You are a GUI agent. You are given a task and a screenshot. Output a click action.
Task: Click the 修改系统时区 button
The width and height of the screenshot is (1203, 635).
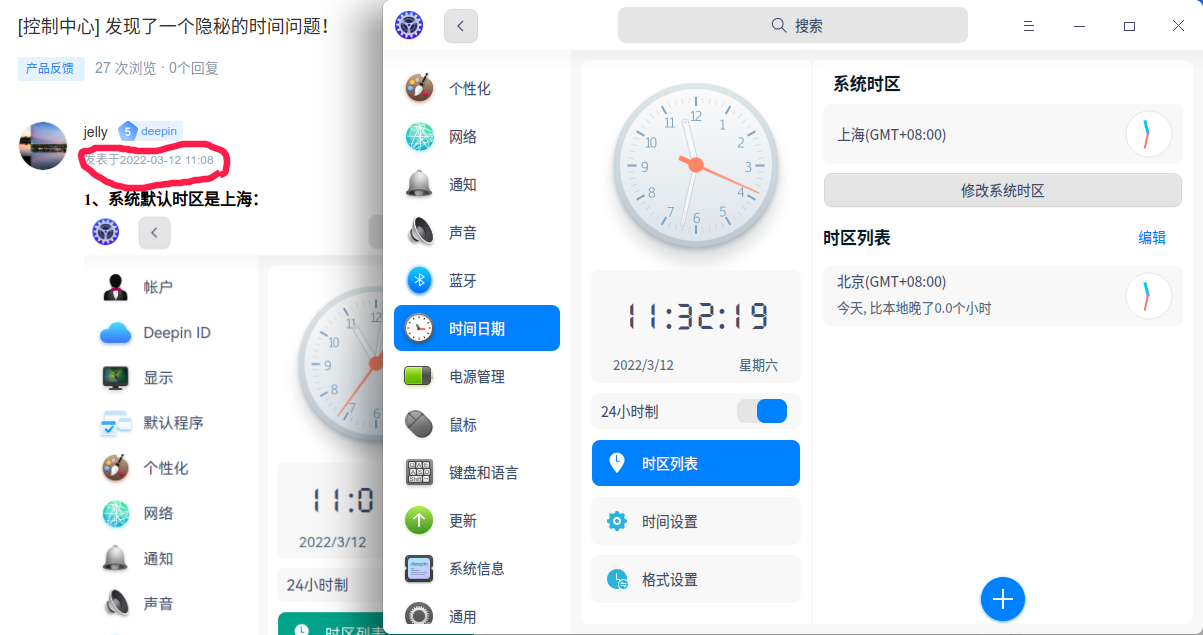1002,190
